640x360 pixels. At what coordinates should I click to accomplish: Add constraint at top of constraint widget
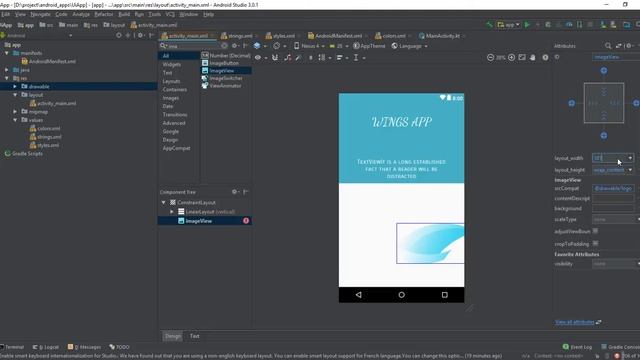(x=604, y=71)
